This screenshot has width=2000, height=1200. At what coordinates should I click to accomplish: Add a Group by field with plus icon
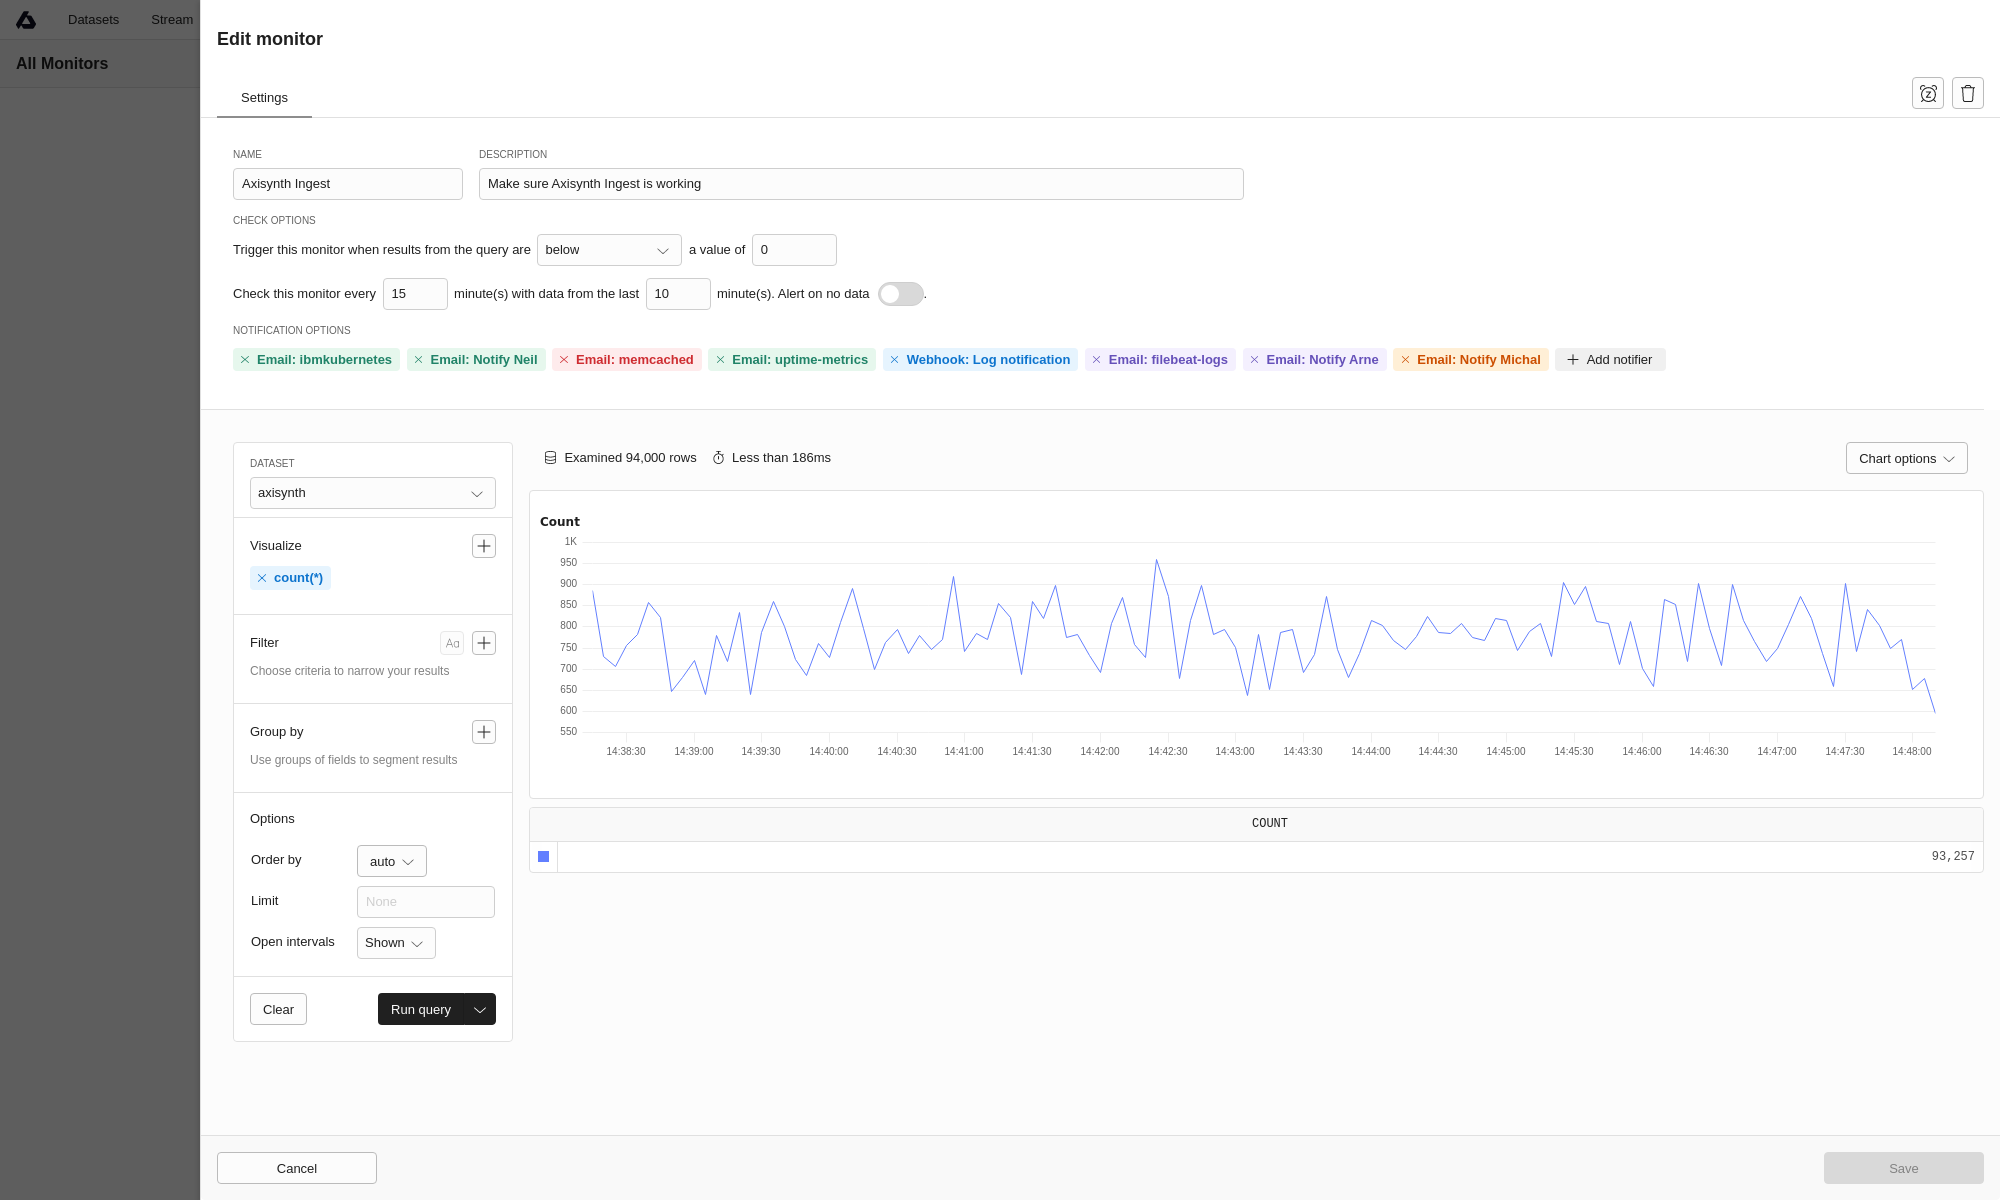(484, 732)
